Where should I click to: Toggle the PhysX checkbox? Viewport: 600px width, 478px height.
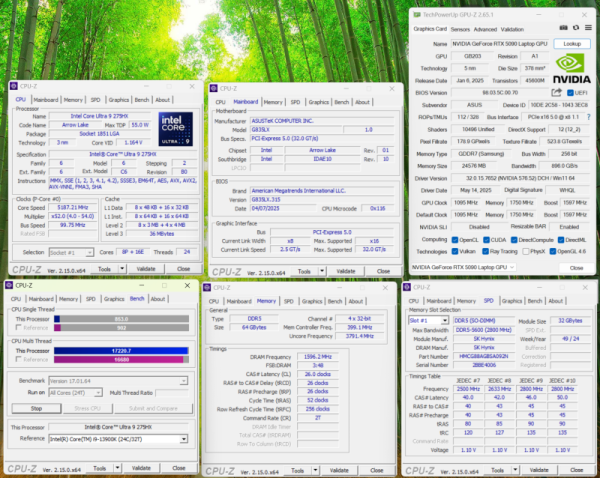click(526, 251)
